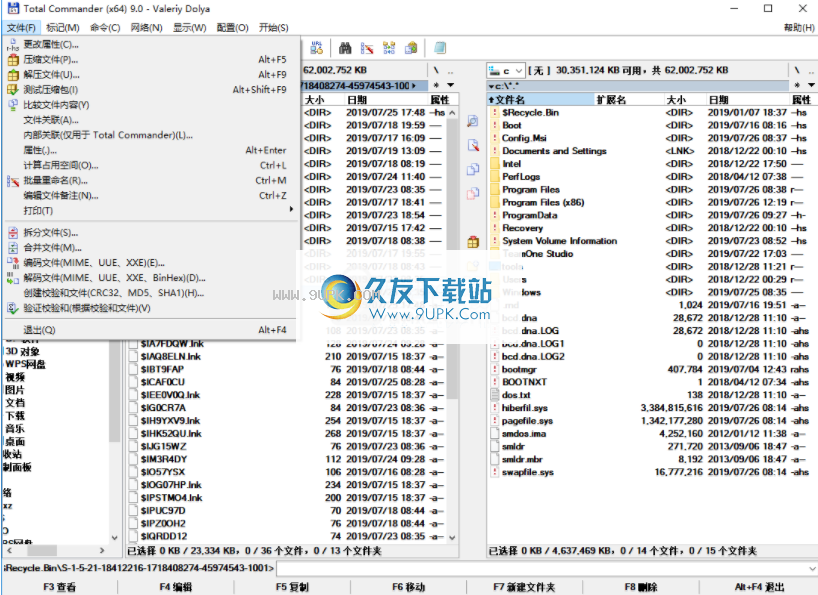818x595 pixels.
Task: Select 解压文件(U)... menu entry
Action: tap(151, 75)
